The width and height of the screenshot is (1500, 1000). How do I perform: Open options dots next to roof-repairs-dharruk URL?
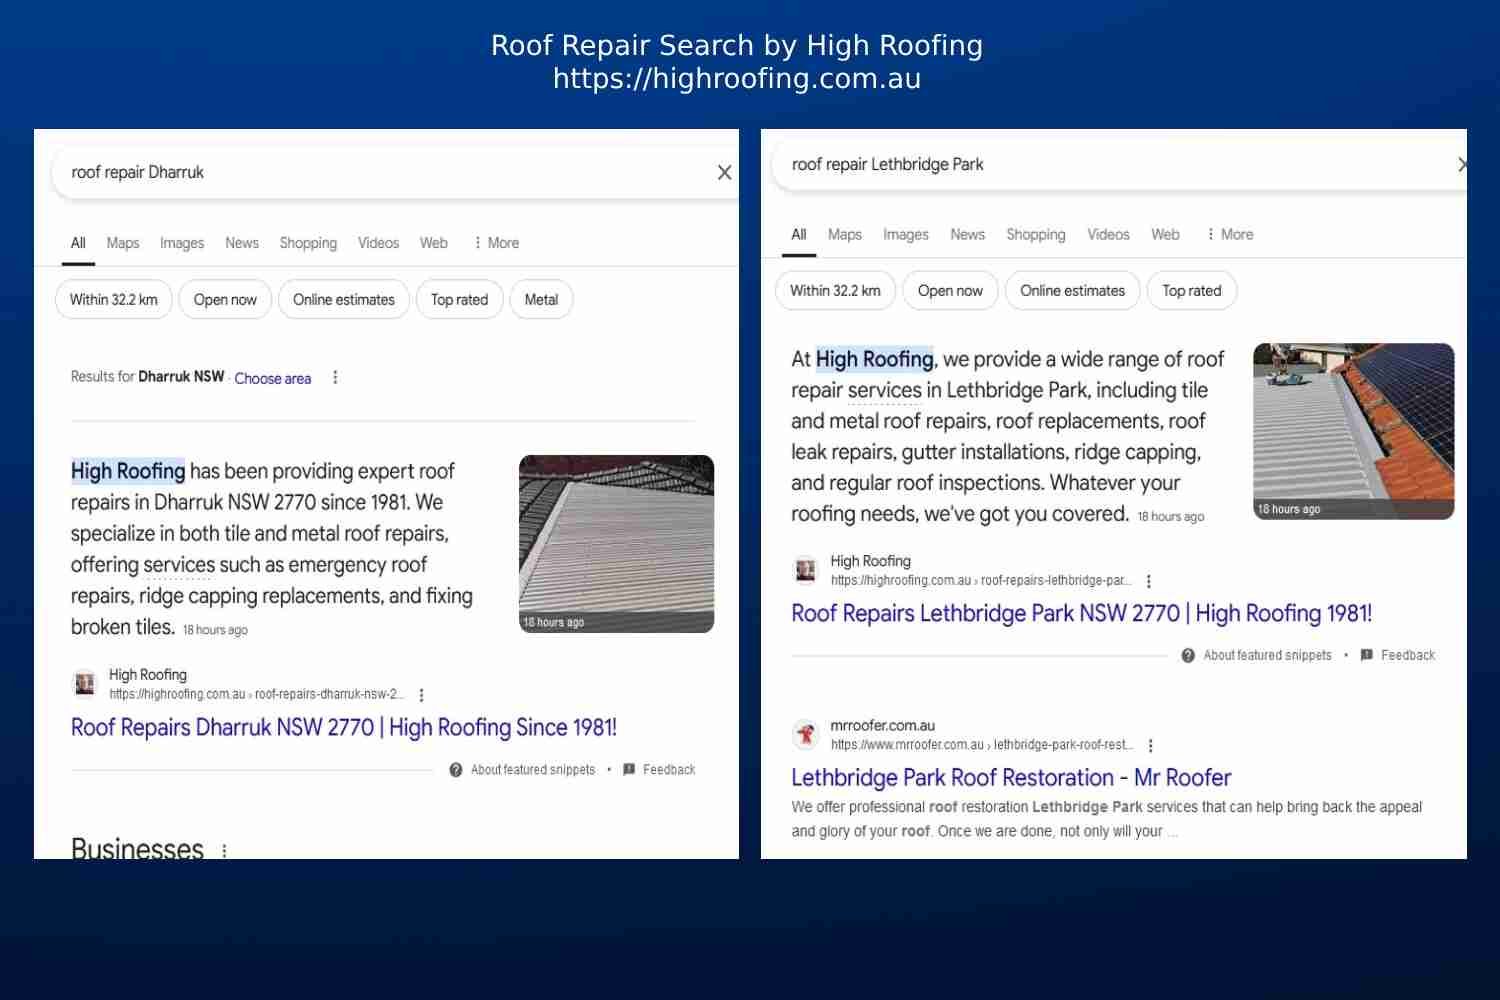point(421,695)
